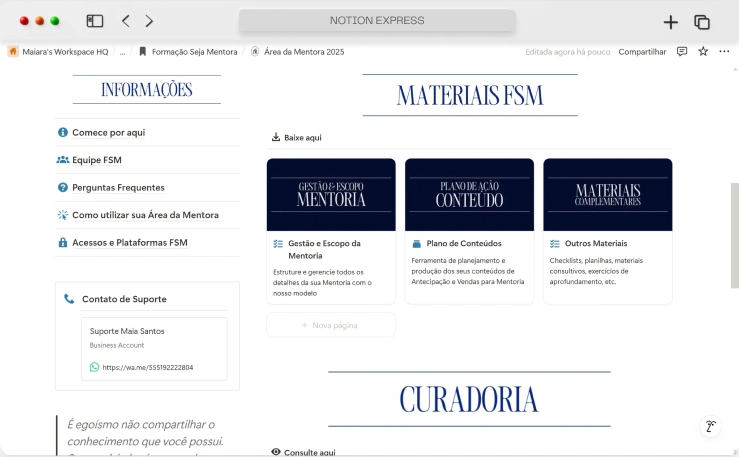Screen dimensions: 739x457
Task: Click sparkle icon beside Como utilizar
Action: tap(63, 215)
